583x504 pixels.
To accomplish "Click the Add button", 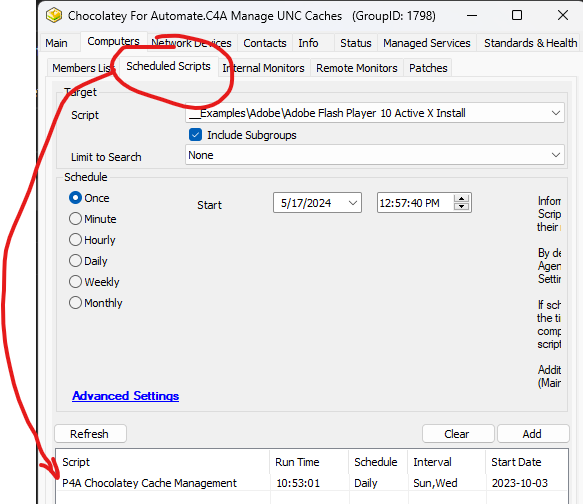I will [x=533, y=434].
